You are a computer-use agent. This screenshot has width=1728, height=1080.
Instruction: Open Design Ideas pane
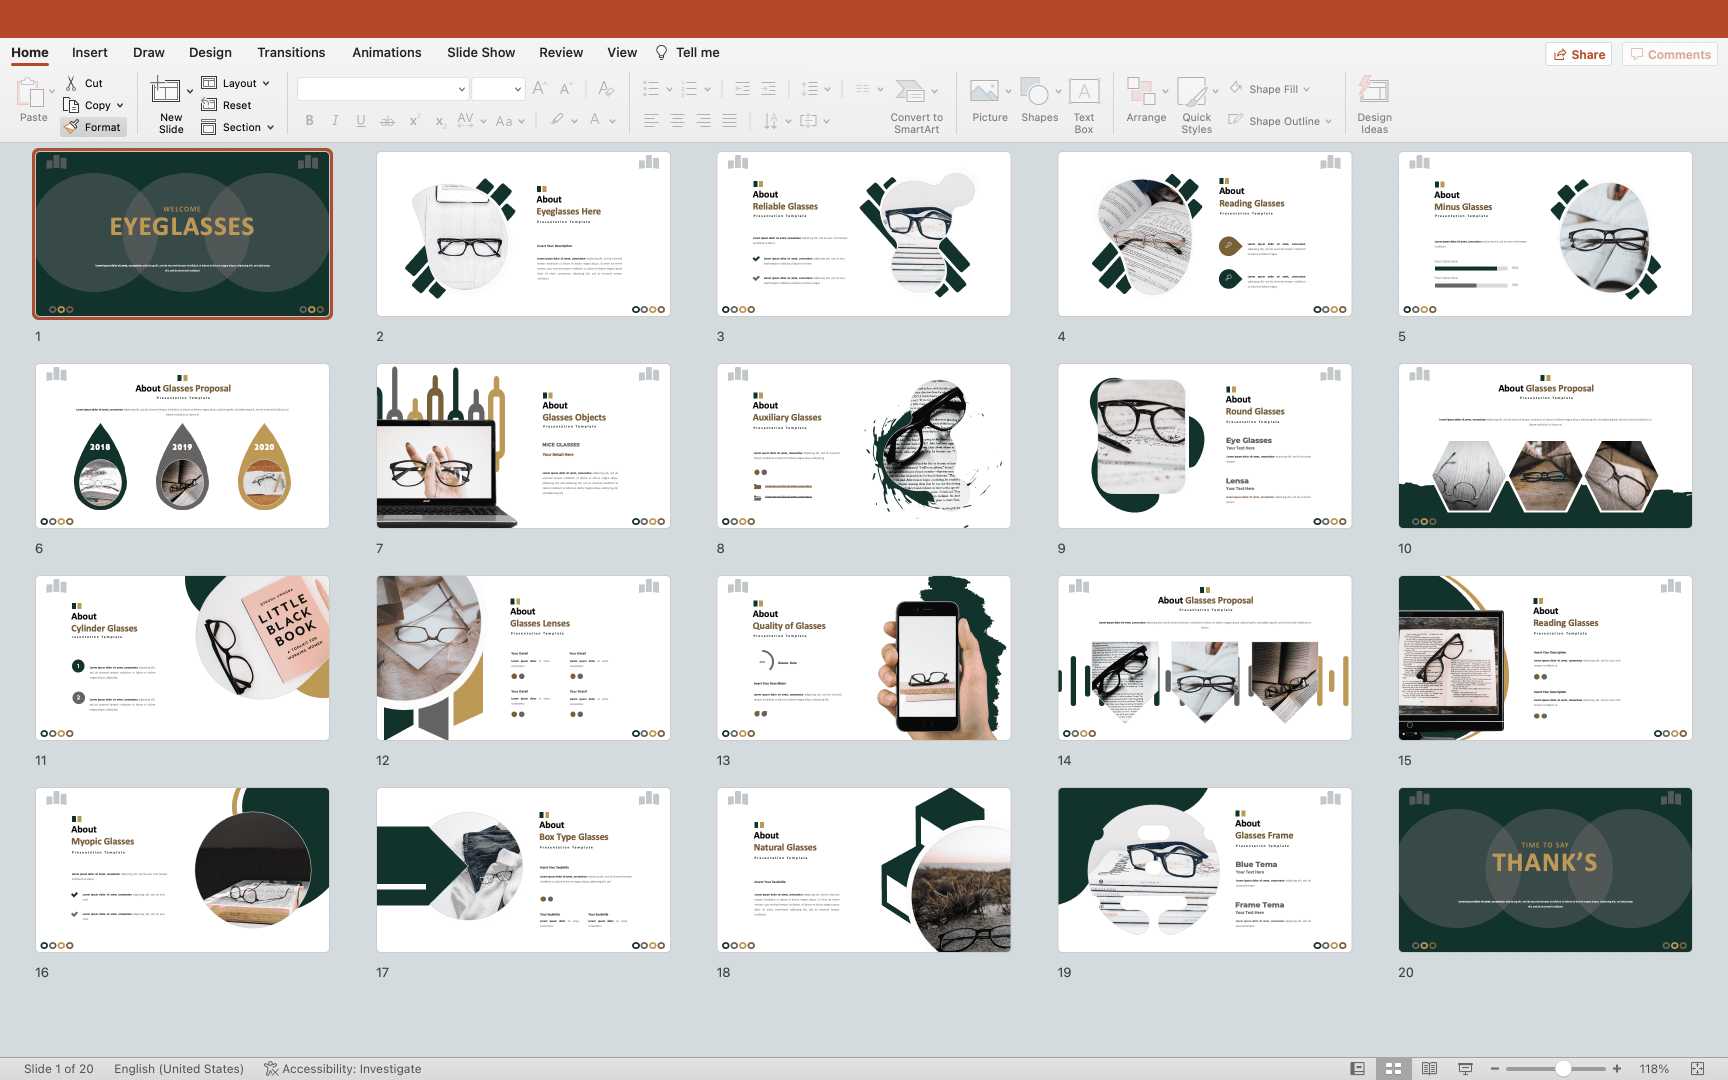pyautogui.click(x=1374, y=93)
